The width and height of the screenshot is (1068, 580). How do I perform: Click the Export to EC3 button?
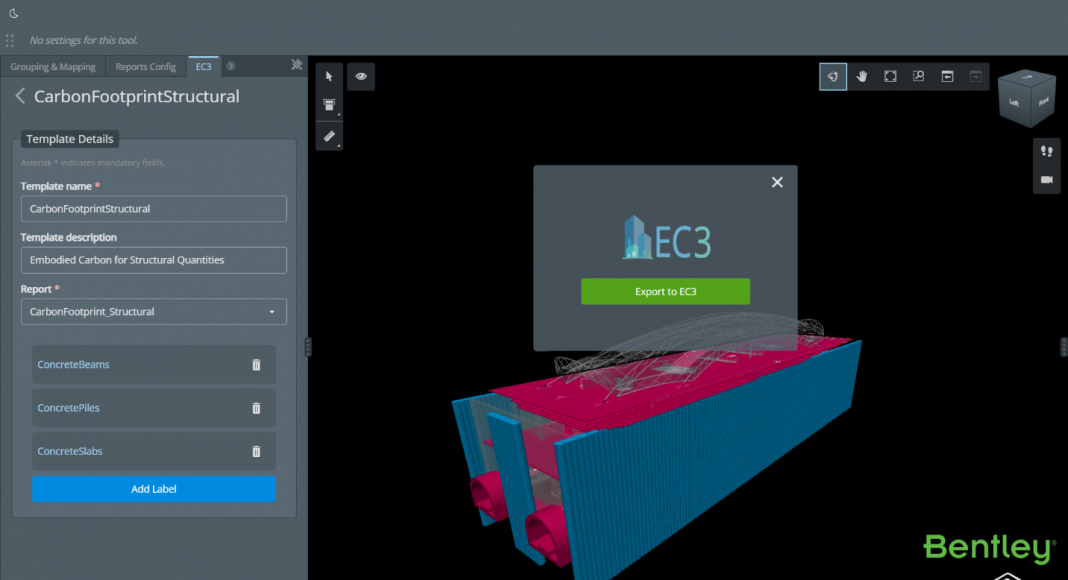665,291
